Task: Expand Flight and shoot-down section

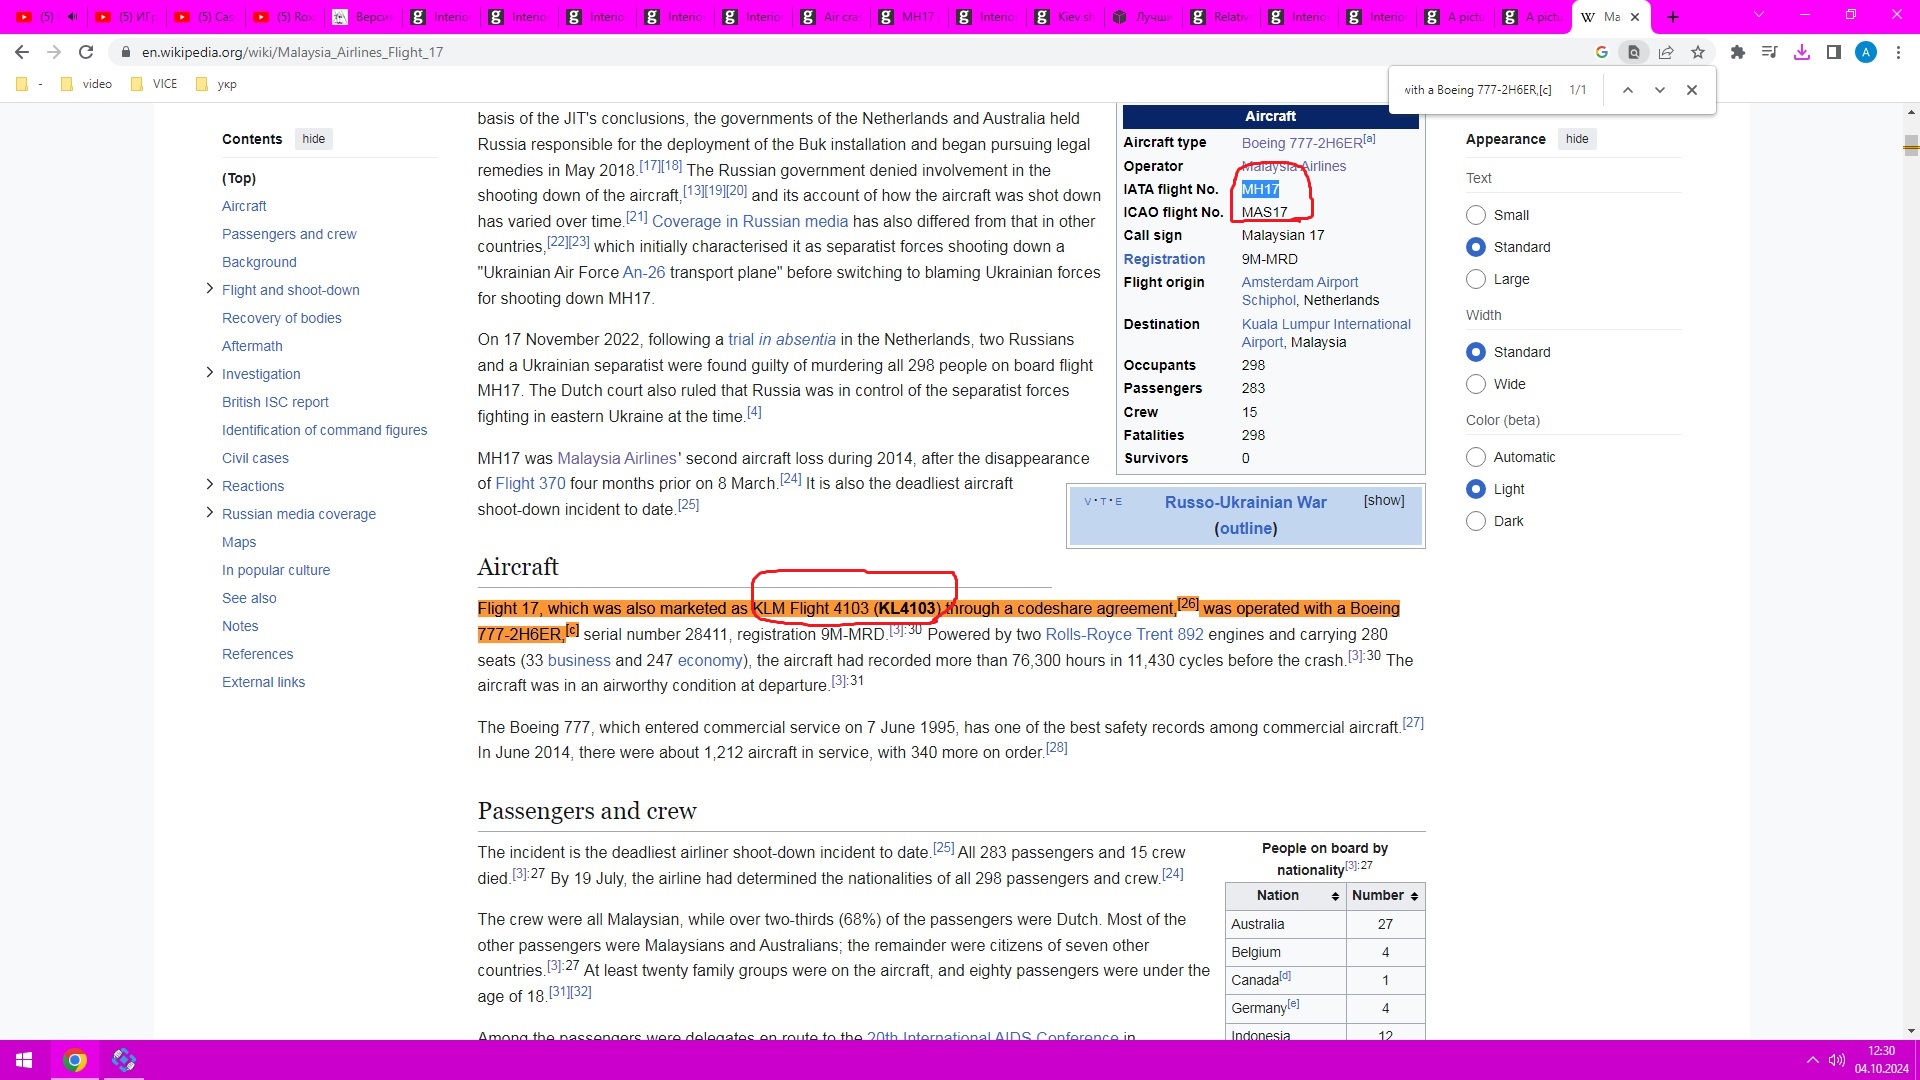Action: 209,289
